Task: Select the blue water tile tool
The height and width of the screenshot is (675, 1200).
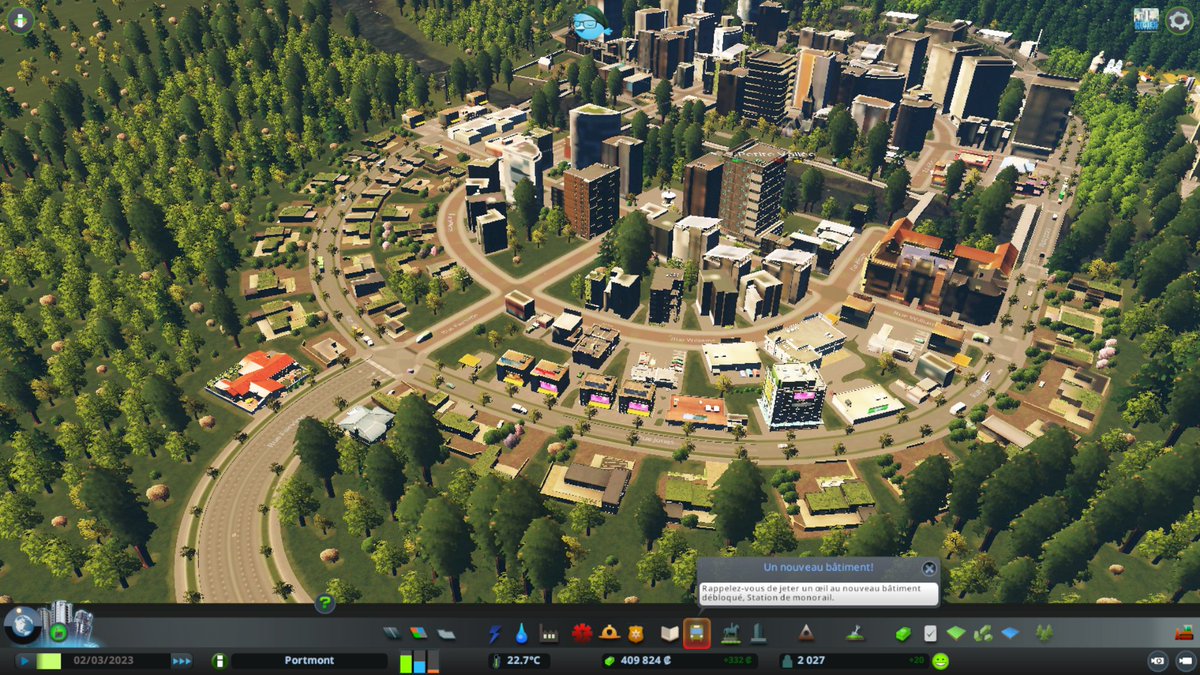Action: (x=1011, y=633)
